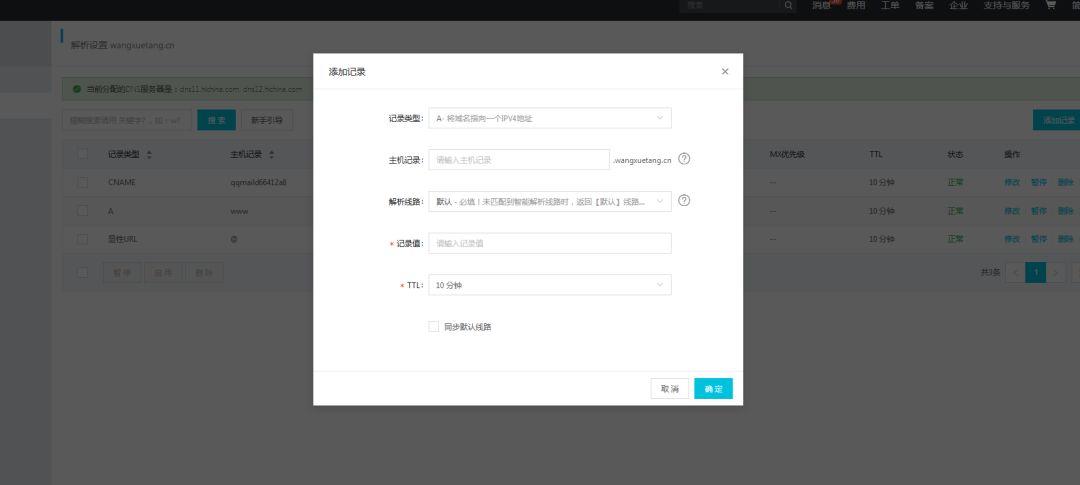Screen dimensions: 1080x485
Task: Open help icon beside 解析线路 dropdown
Action: click(684, 201)
